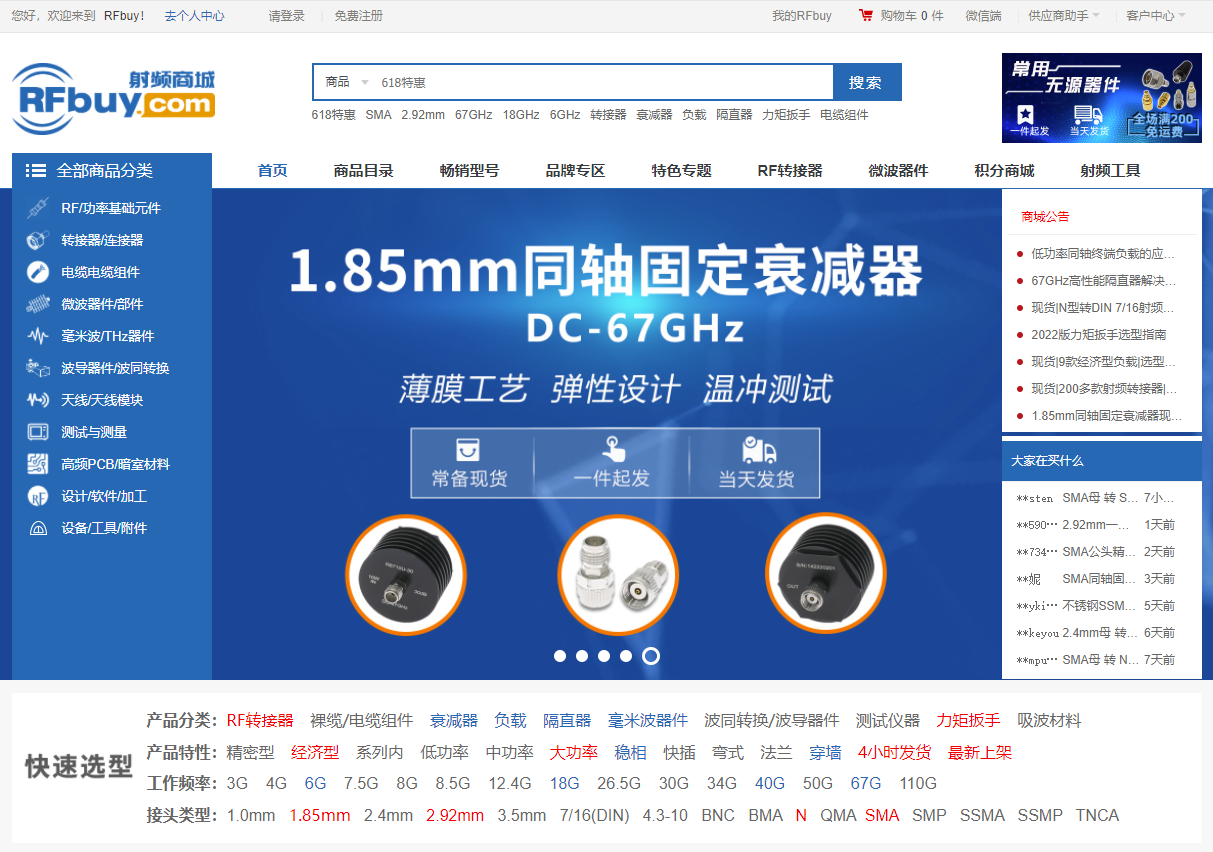Click the 搜索 search button

[867, 82]
